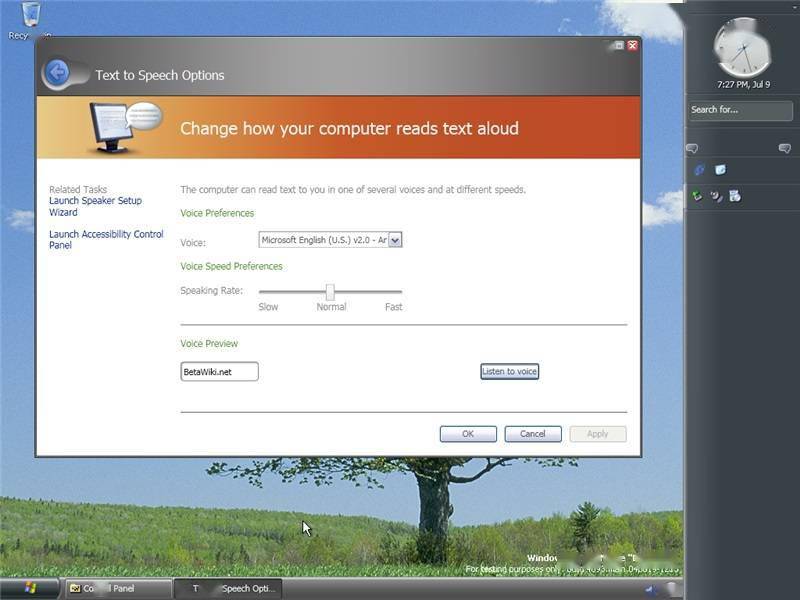This screenshot has width=800, height=600.
Task: Click the OK button
Action: pos(467,433)
